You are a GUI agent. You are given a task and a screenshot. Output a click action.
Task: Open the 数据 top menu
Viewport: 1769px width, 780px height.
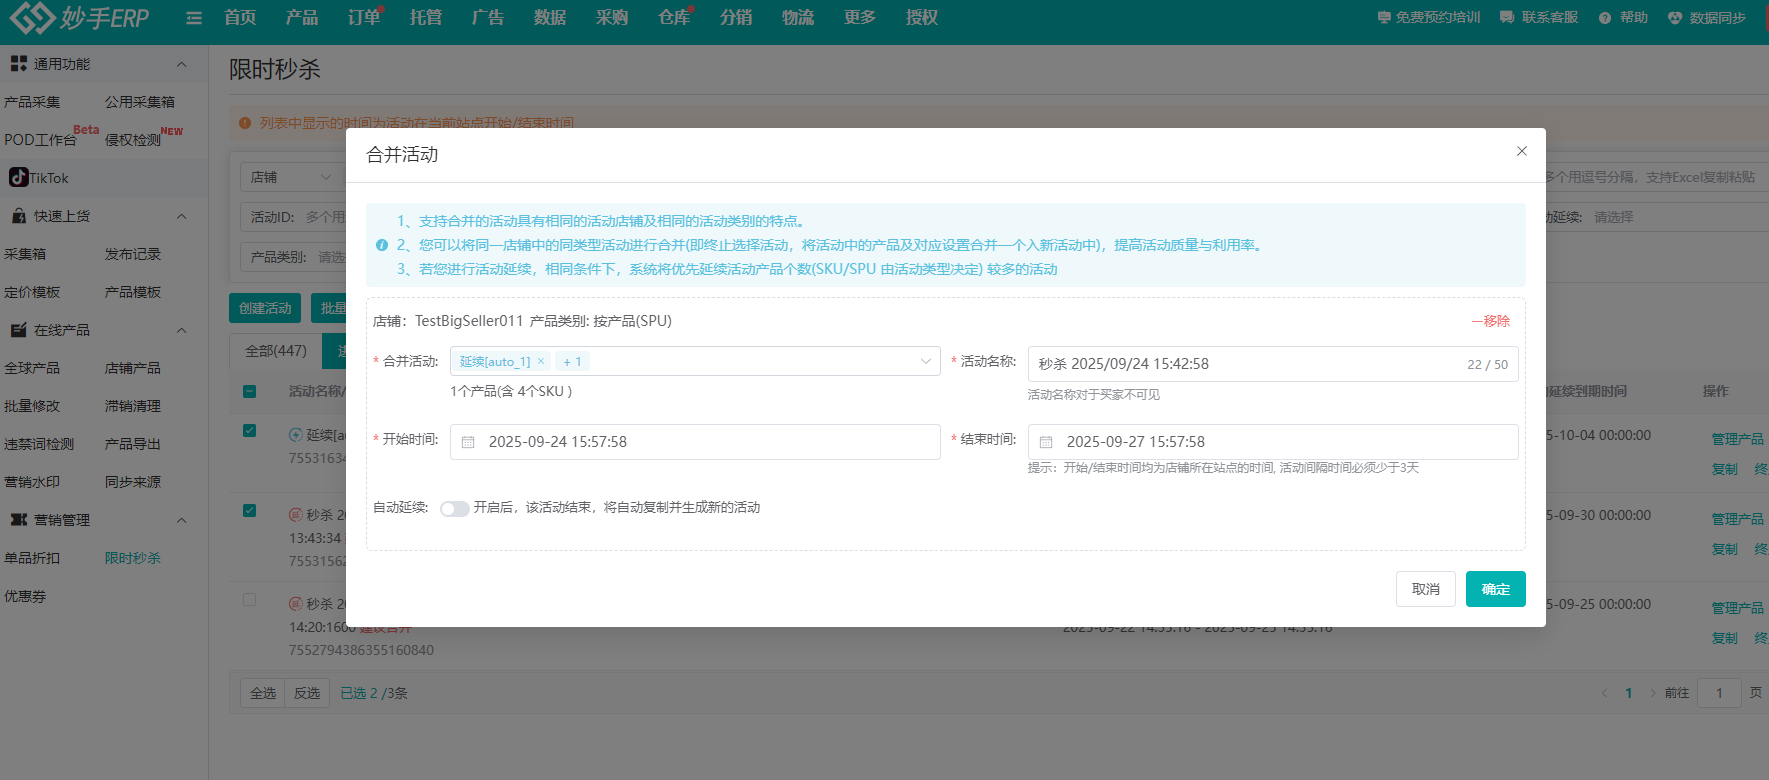coord(550,18)
